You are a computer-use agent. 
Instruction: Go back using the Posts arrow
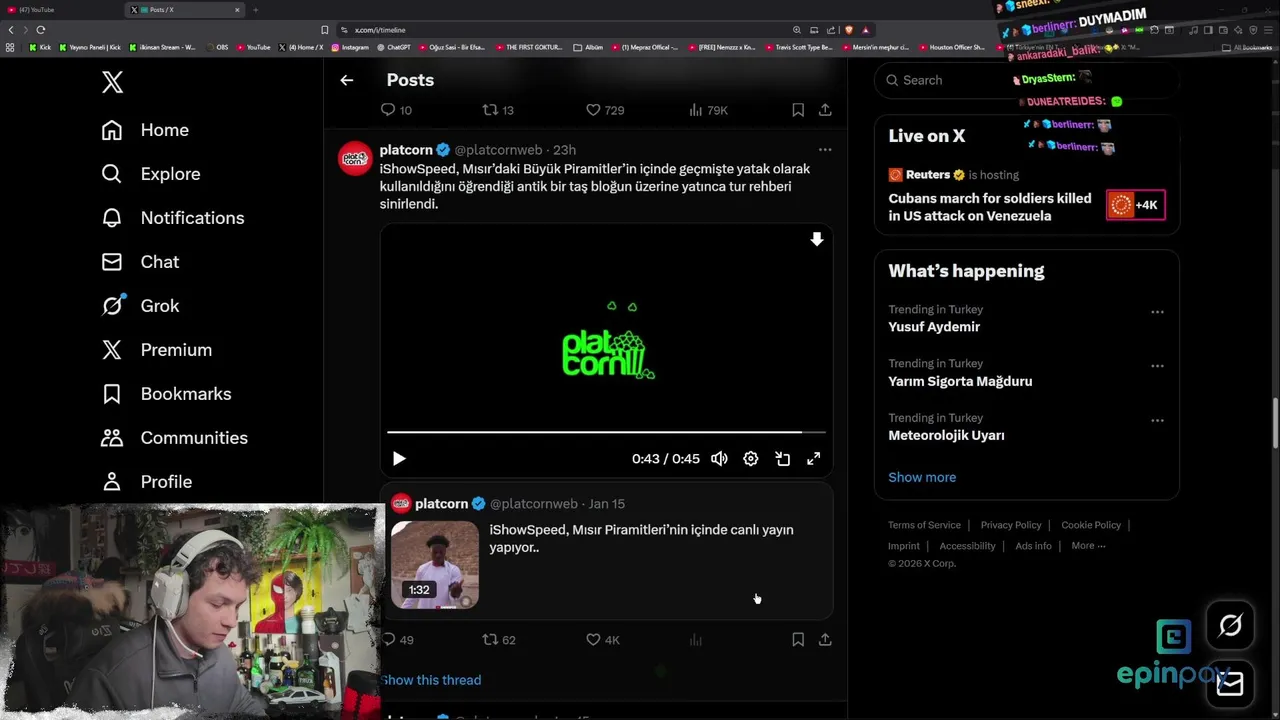click(x=346, y=80)
